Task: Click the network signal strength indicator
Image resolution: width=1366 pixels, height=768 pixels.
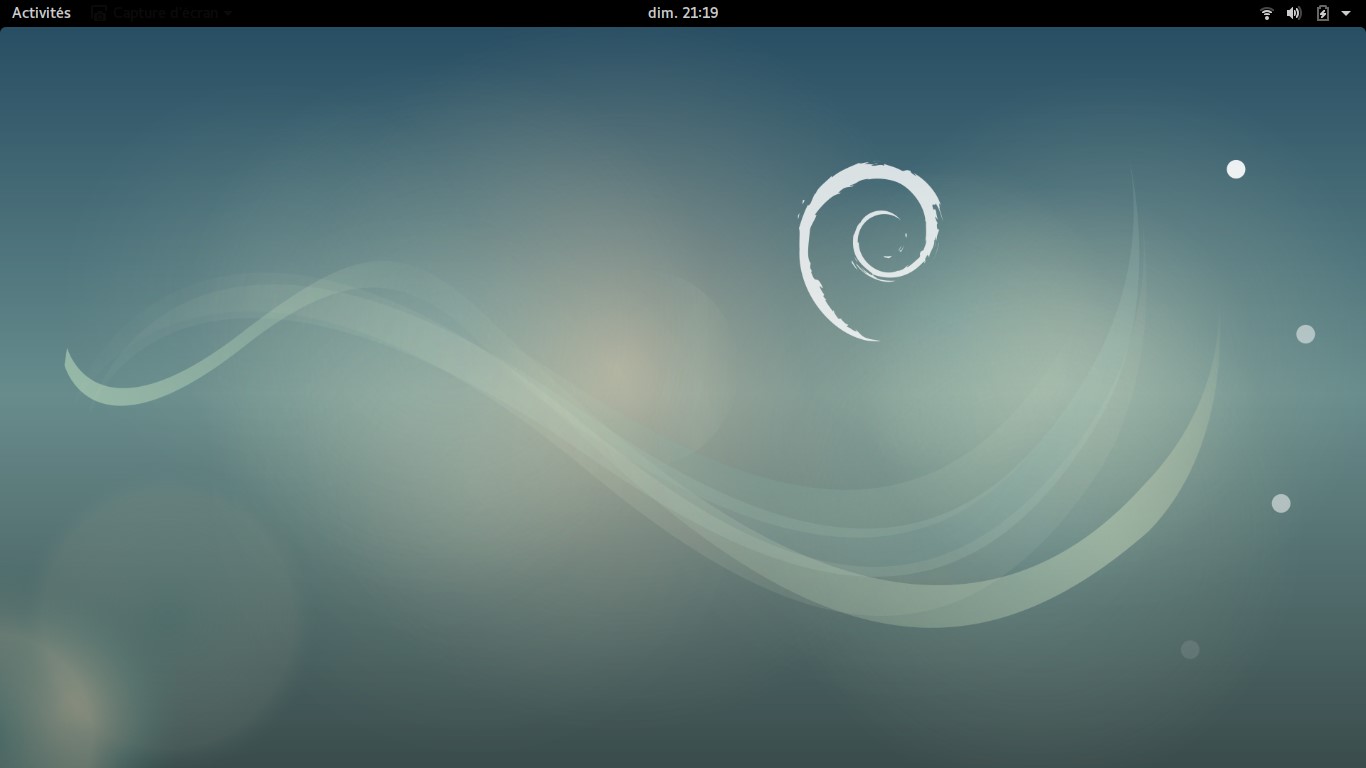Action: point(1266,13)
